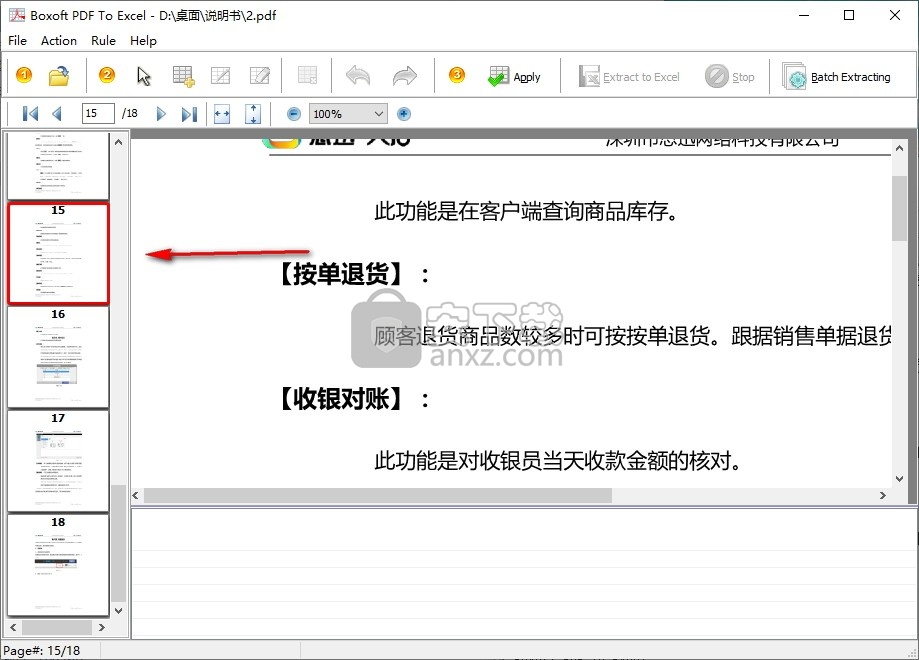919x660 pixels.
Task: Zoom in with plus button
Action: point(404,114)
